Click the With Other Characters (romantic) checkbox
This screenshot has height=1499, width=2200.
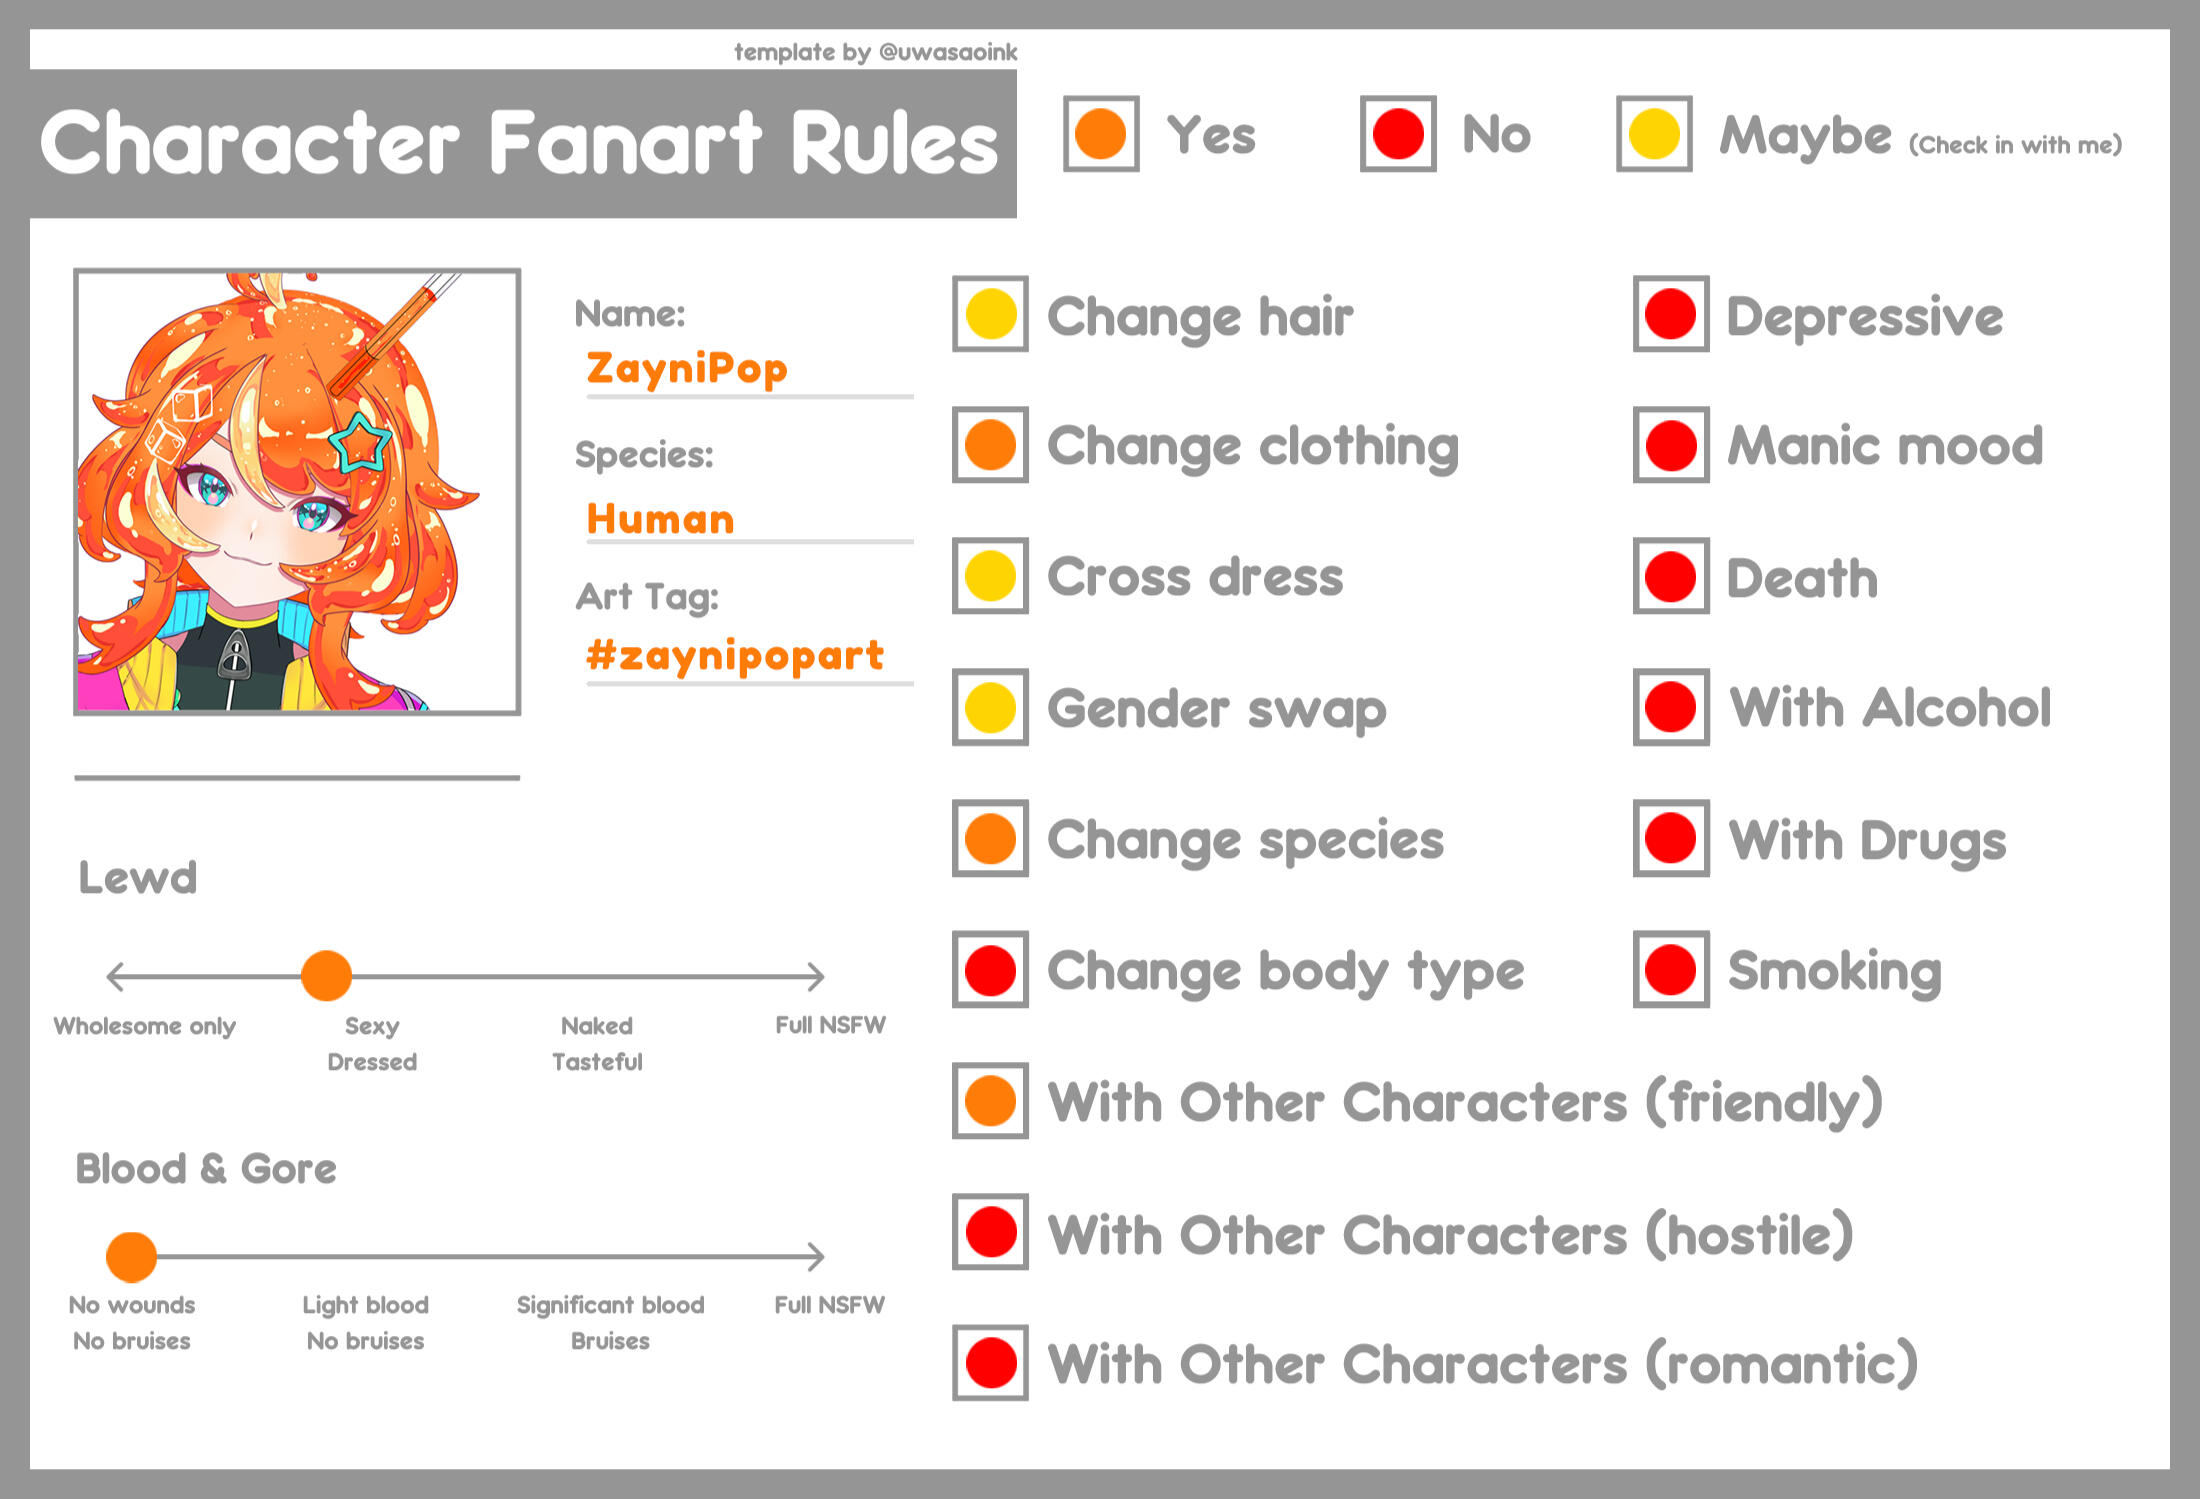[990, 1362]
